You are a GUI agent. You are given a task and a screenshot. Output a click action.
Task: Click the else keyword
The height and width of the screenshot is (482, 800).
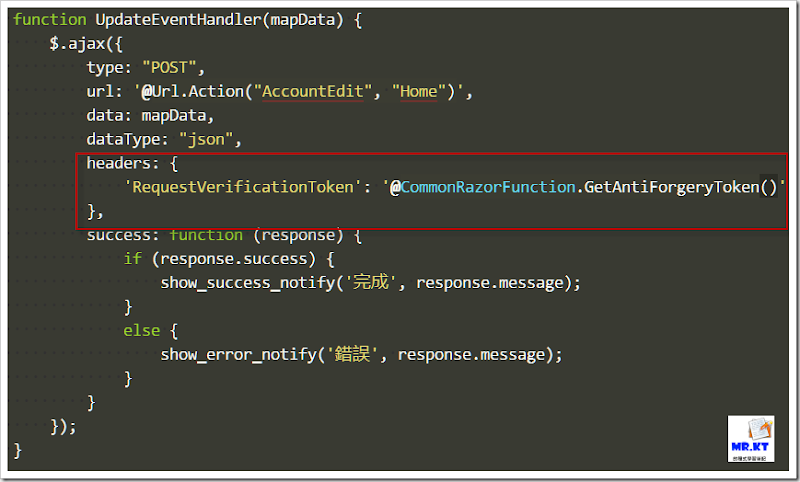[x=141, y=330]
